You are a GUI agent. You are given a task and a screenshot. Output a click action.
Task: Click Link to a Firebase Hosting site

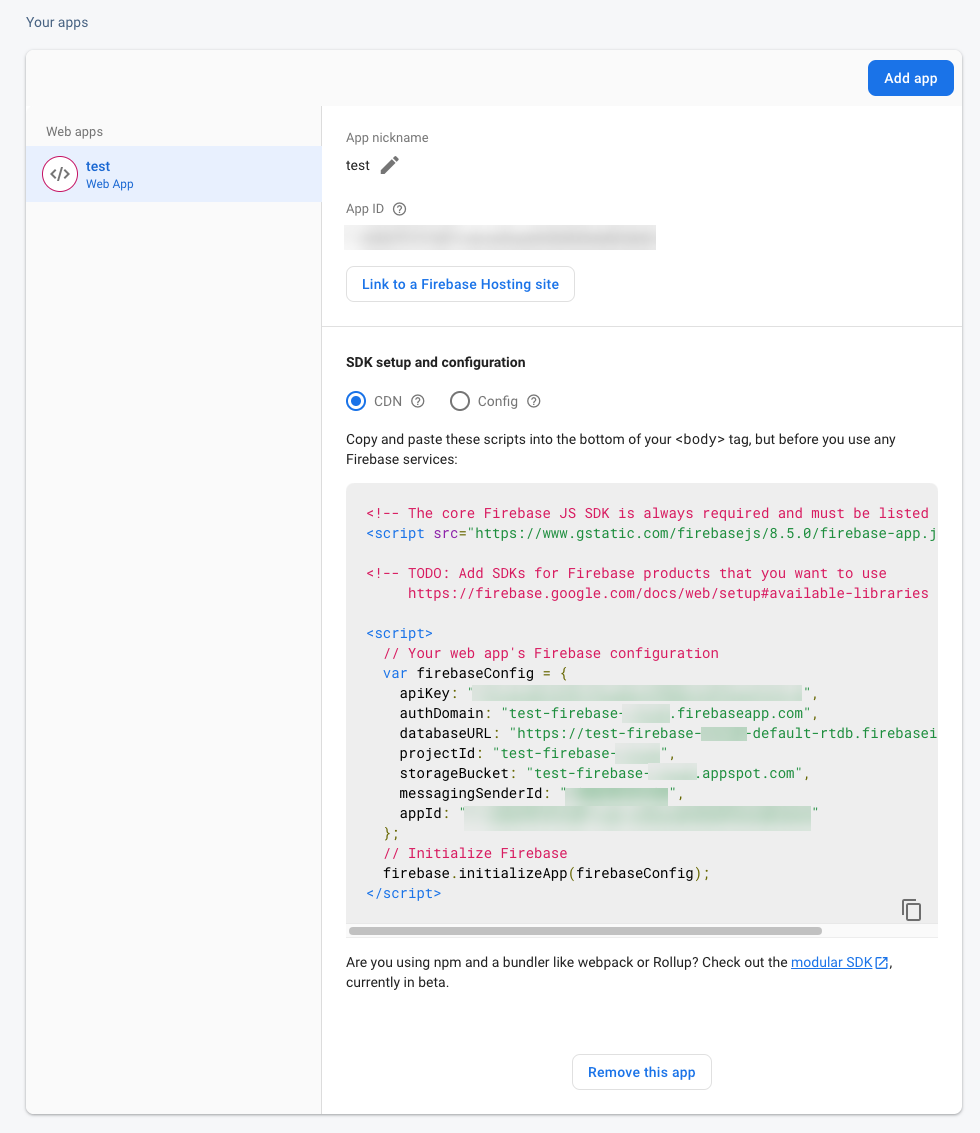click(x=460, y=284)
